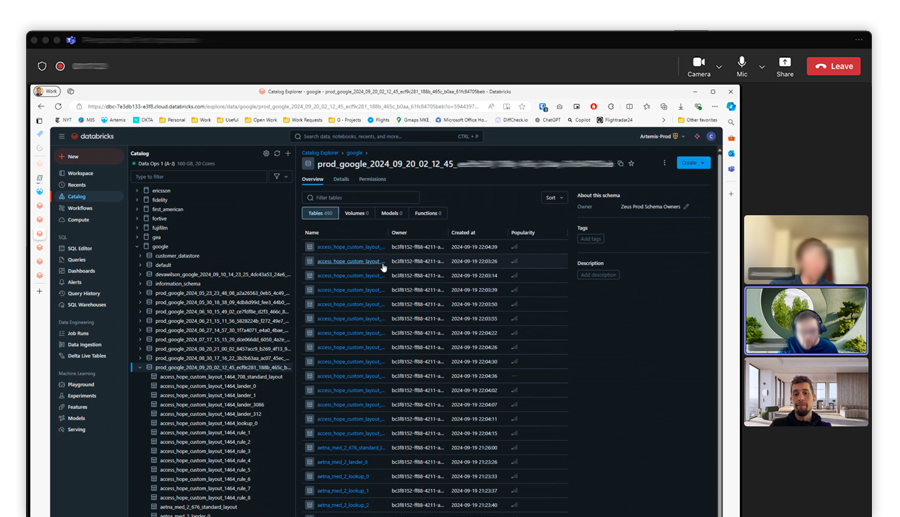Select the Overview tab
The image size is (900, 517).
click(313, 179)
